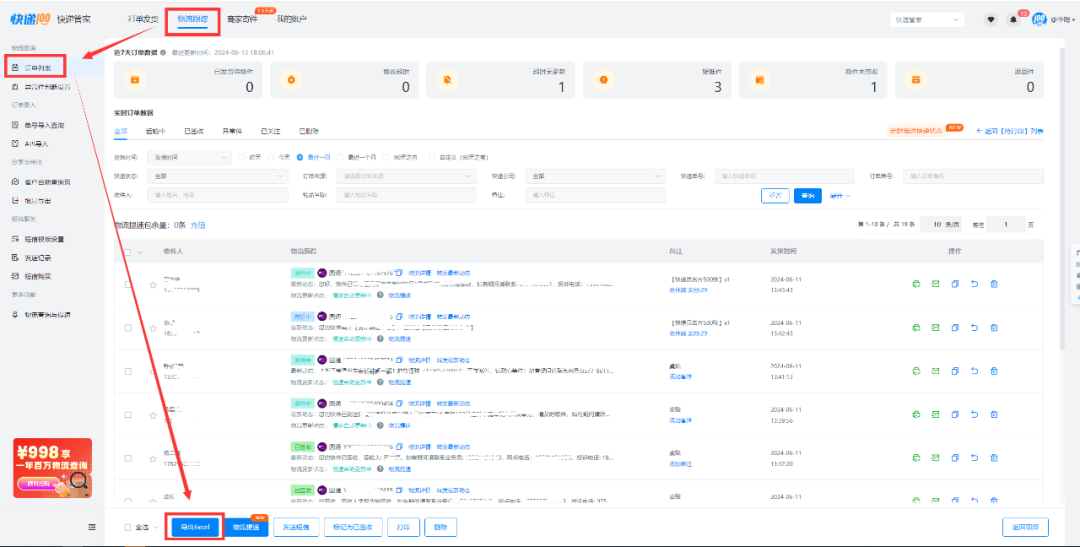Image resolution: width=1080 pixels, height=547 pixels.
Task: Open 订单列表 in the left sidebar
Action: pos(37,68)
